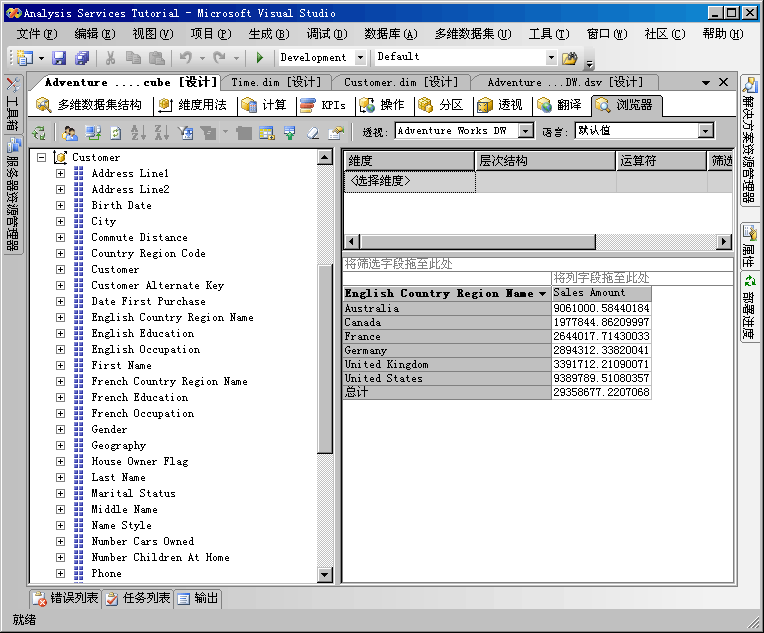This screenshot has height=633, width=764.
Task: Open the 解决方案资源管理器 side panel
Action: click(751, 127)
